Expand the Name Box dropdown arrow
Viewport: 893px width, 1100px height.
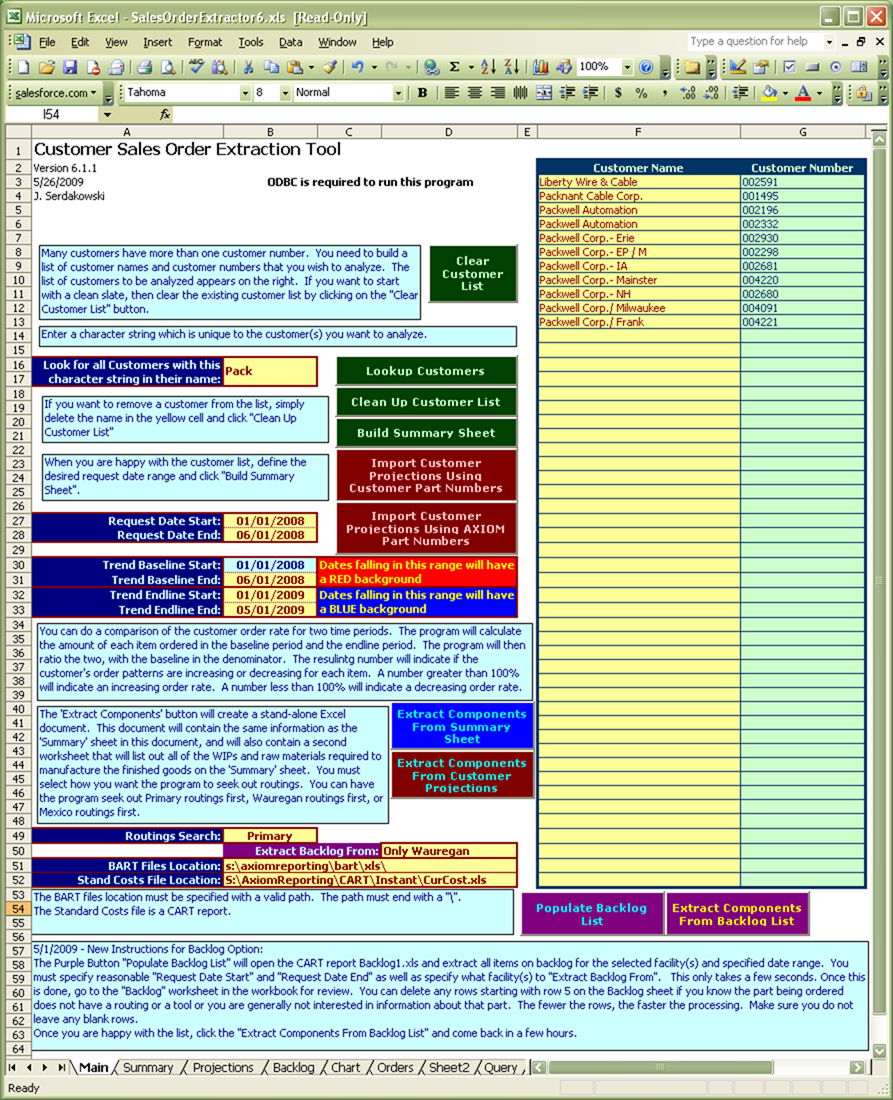coord(107,114)
